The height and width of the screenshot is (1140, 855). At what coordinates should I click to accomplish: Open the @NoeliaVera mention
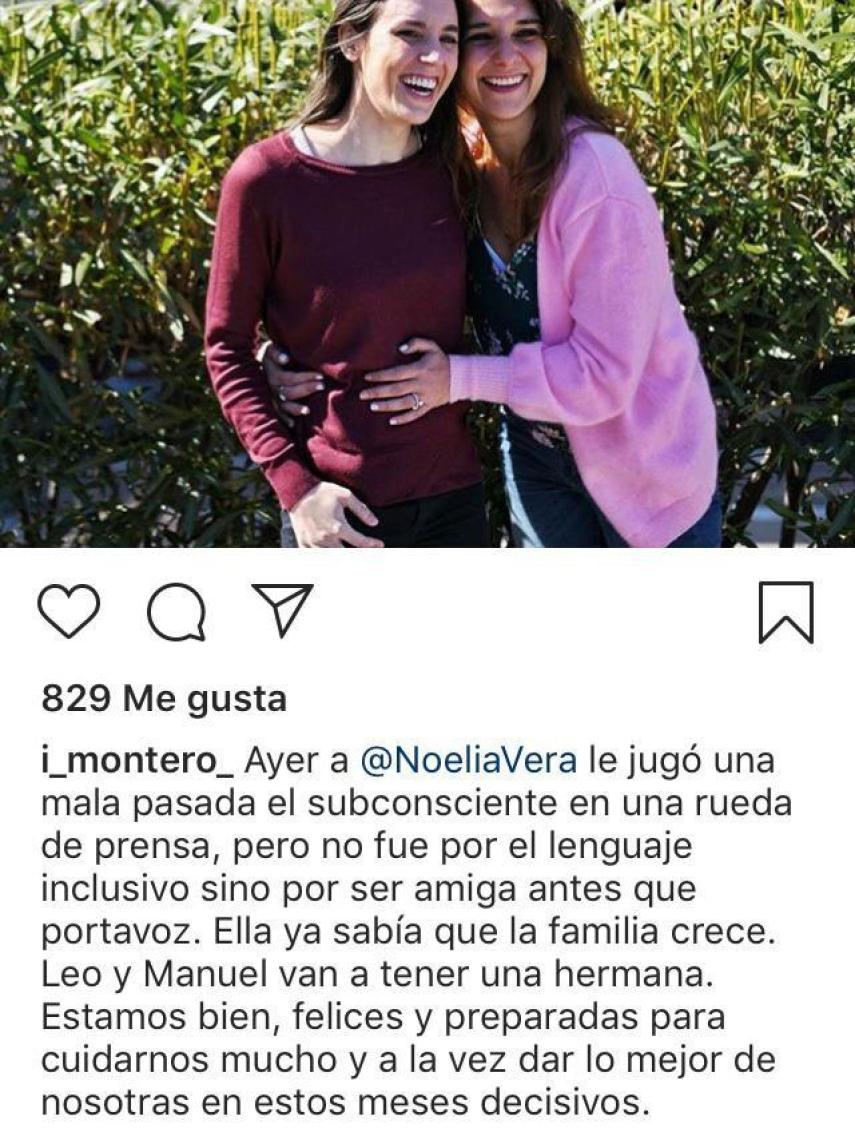tap(469, 760)
